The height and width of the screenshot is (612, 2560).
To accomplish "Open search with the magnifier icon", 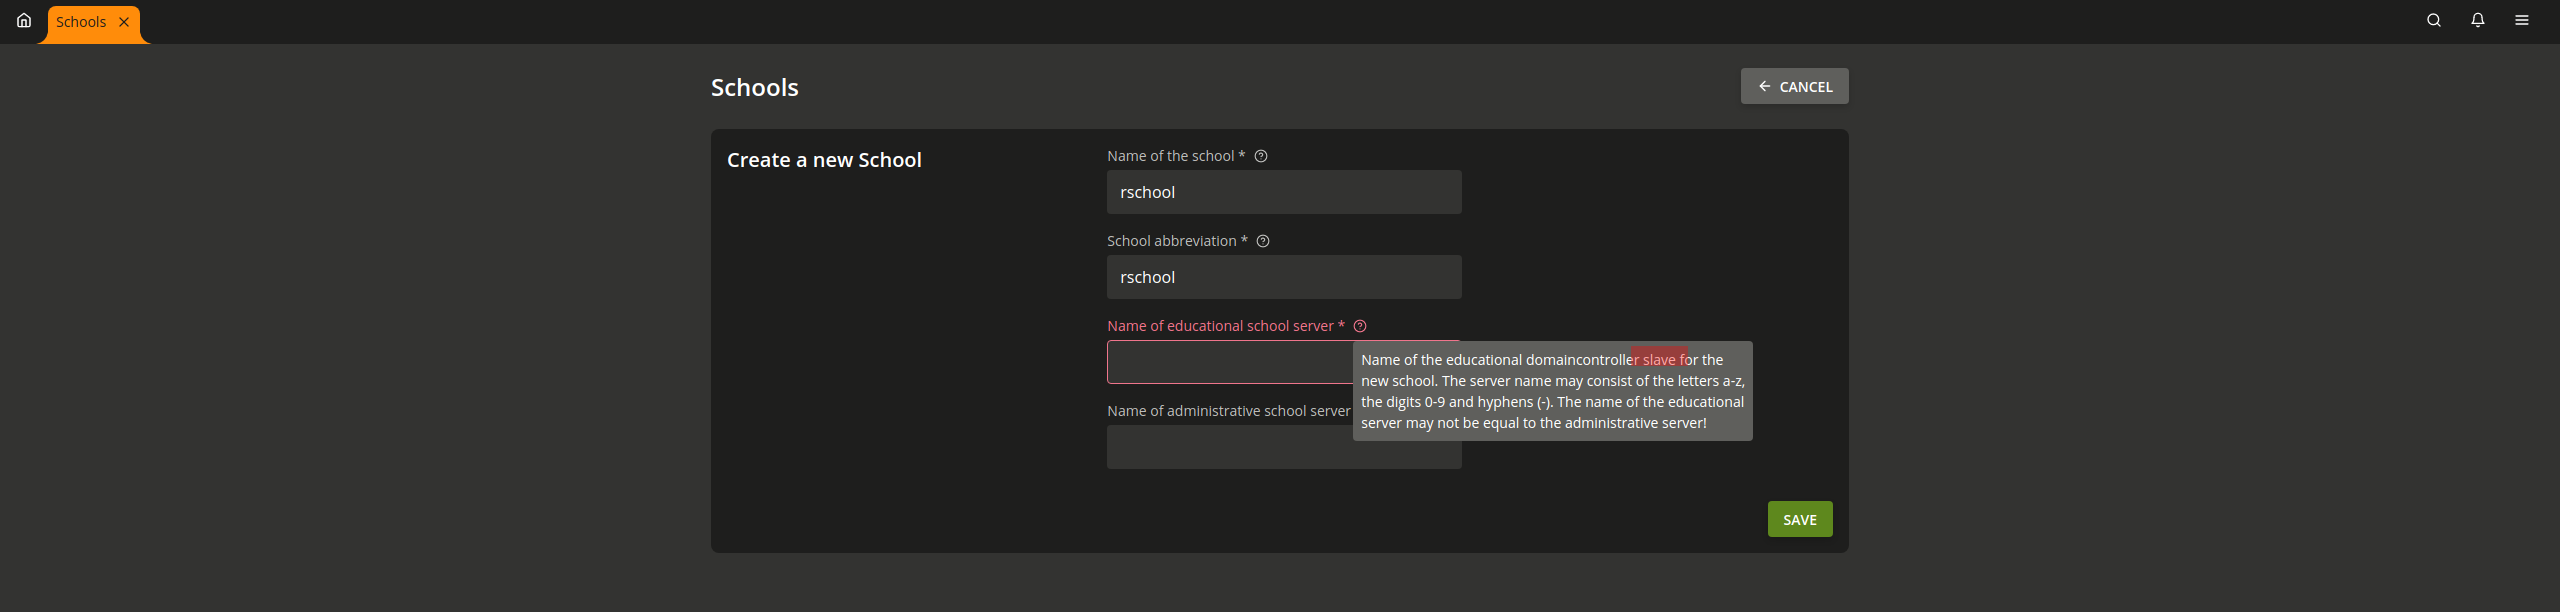I will pyautogui.click(x=2434, y=21).
